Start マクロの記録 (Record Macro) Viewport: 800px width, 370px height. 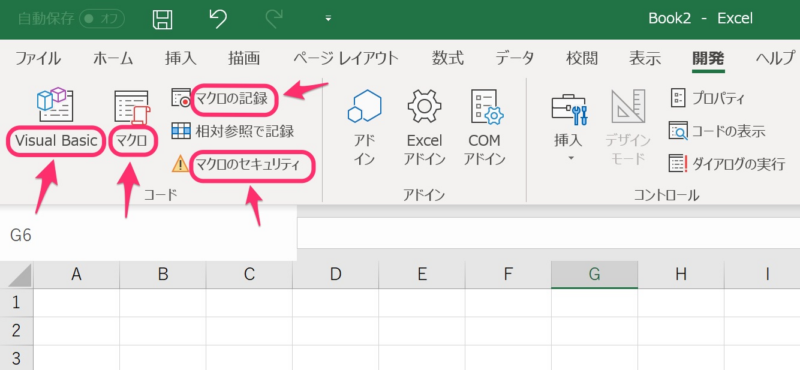pyautogui.click(x=220, y=98)
